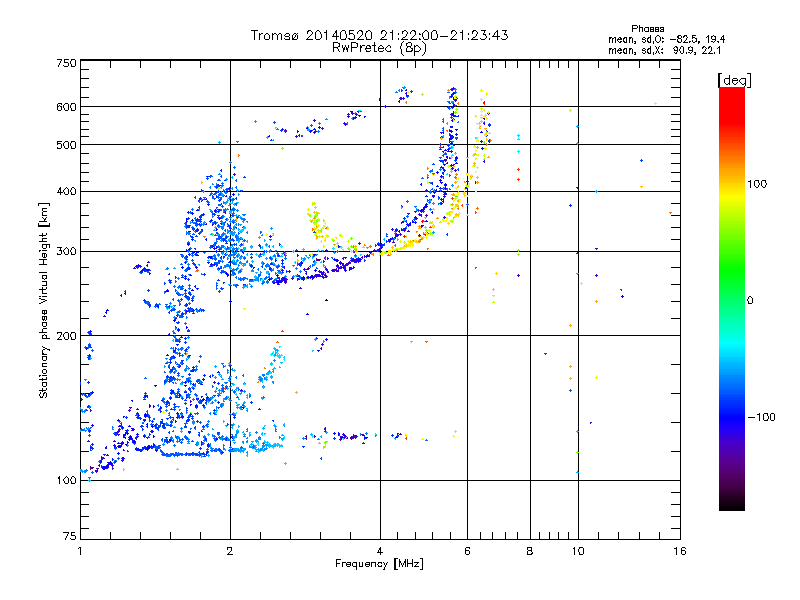
Task: Click the colorbar tick label '0'
Action: pos(750,301)
